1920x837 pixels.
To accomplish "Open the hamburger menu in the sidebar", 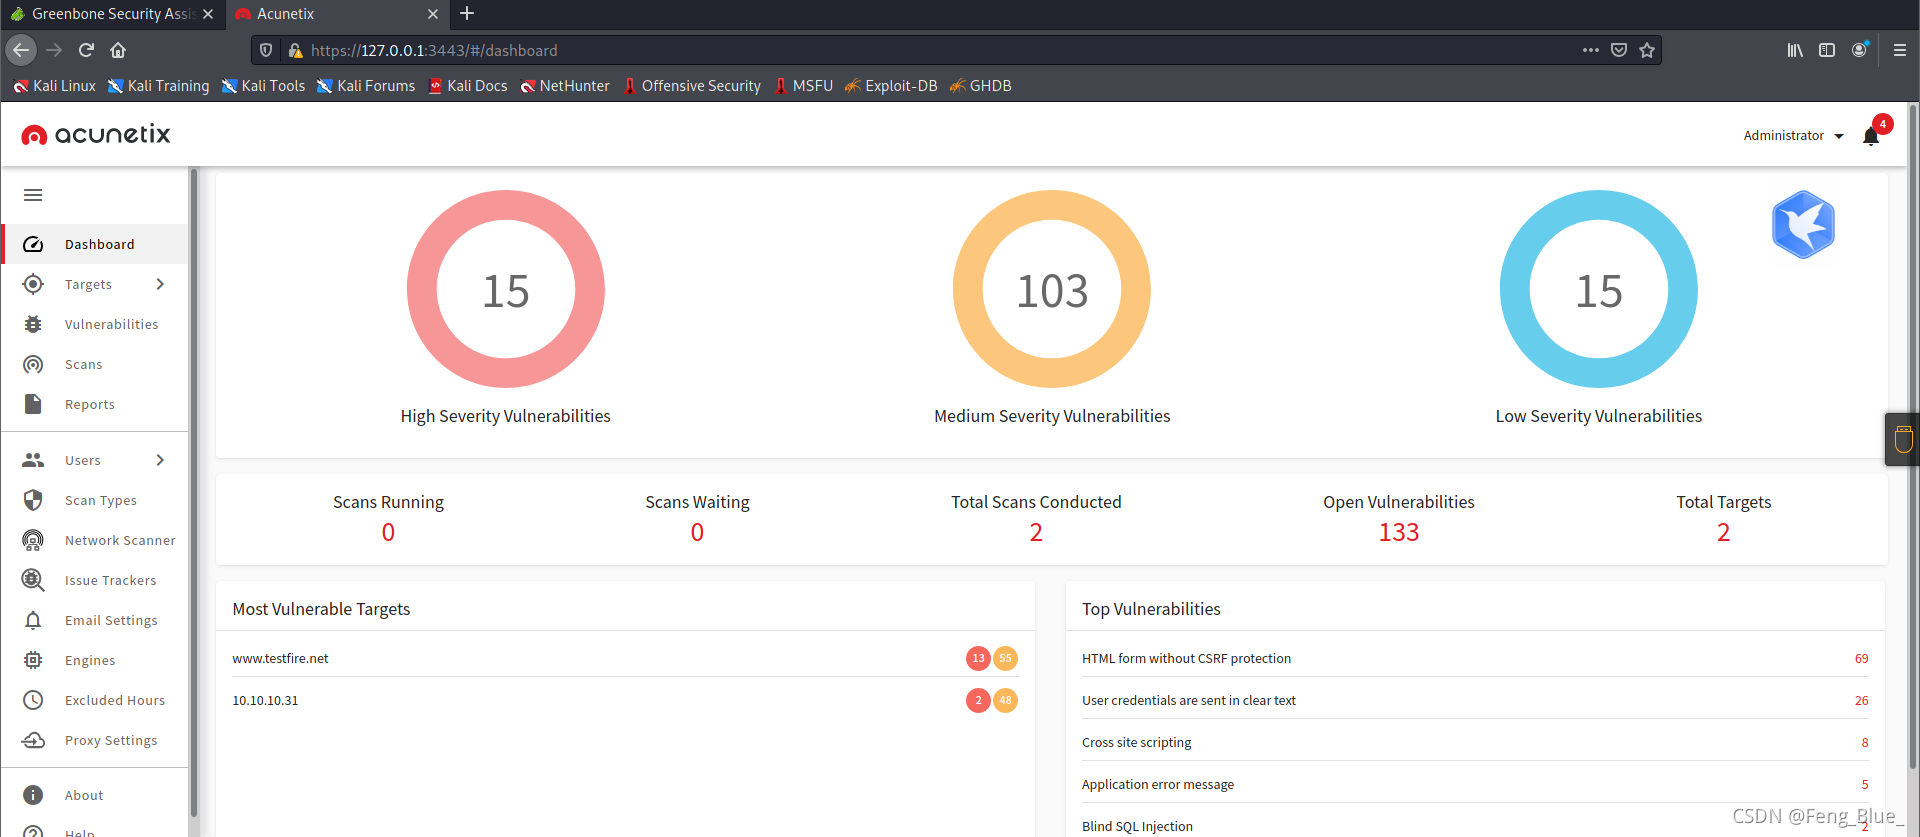I will 33,195.
